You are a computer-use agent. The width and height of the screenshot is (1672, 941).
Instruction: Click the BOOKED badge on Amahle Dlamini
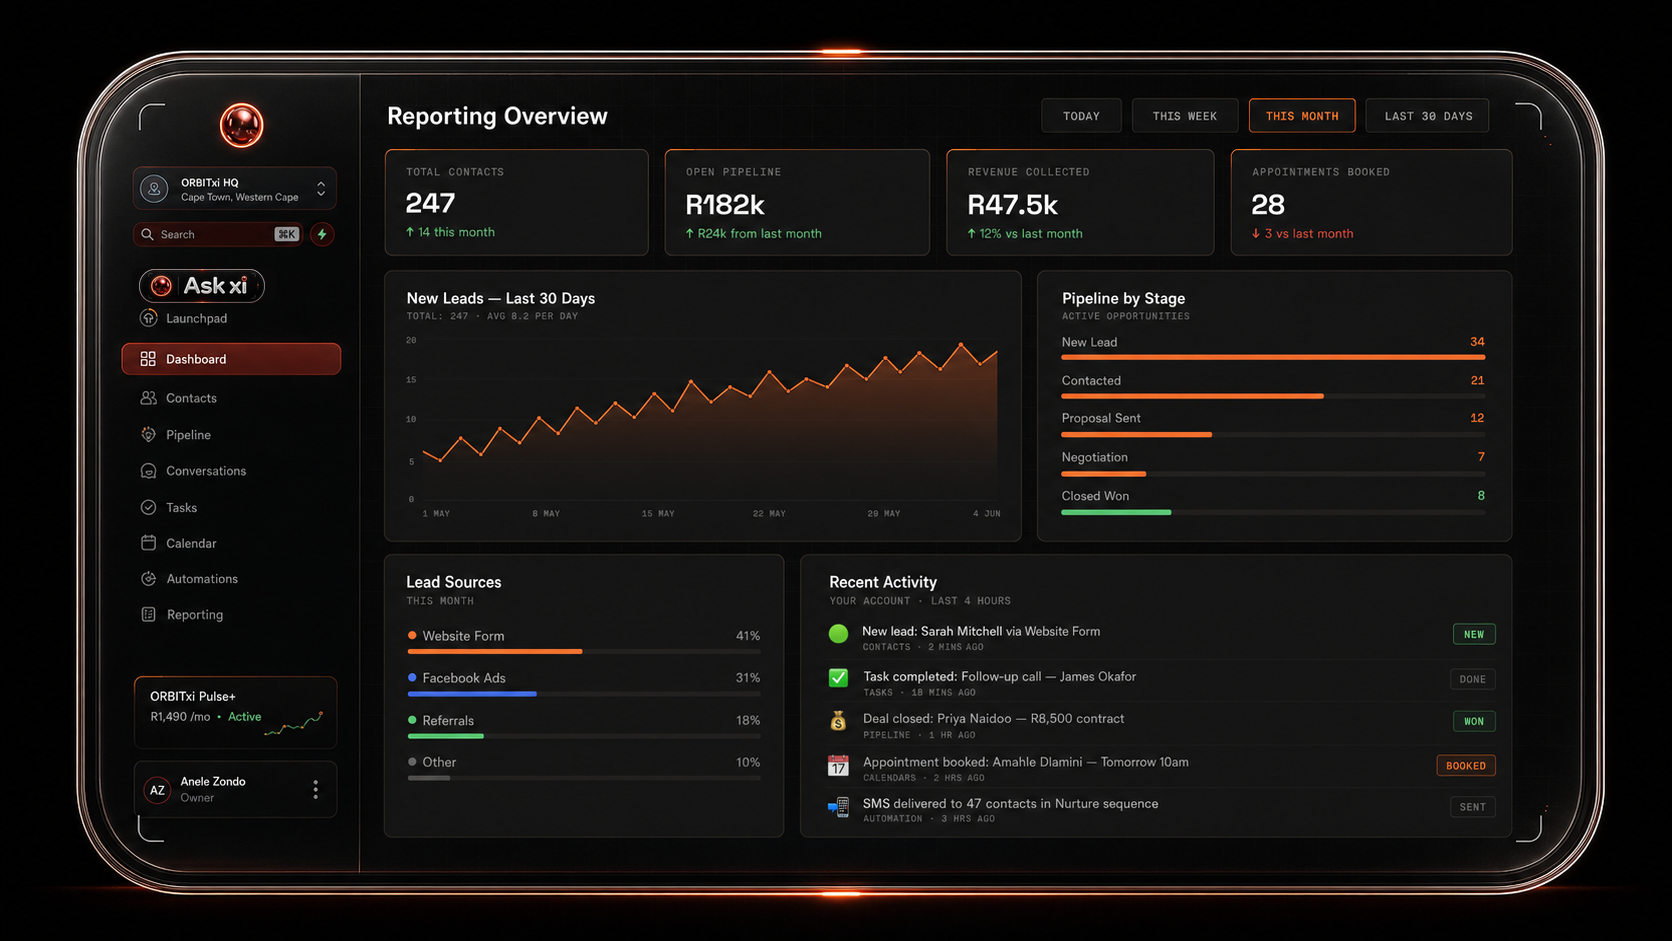pos(1466,766)
